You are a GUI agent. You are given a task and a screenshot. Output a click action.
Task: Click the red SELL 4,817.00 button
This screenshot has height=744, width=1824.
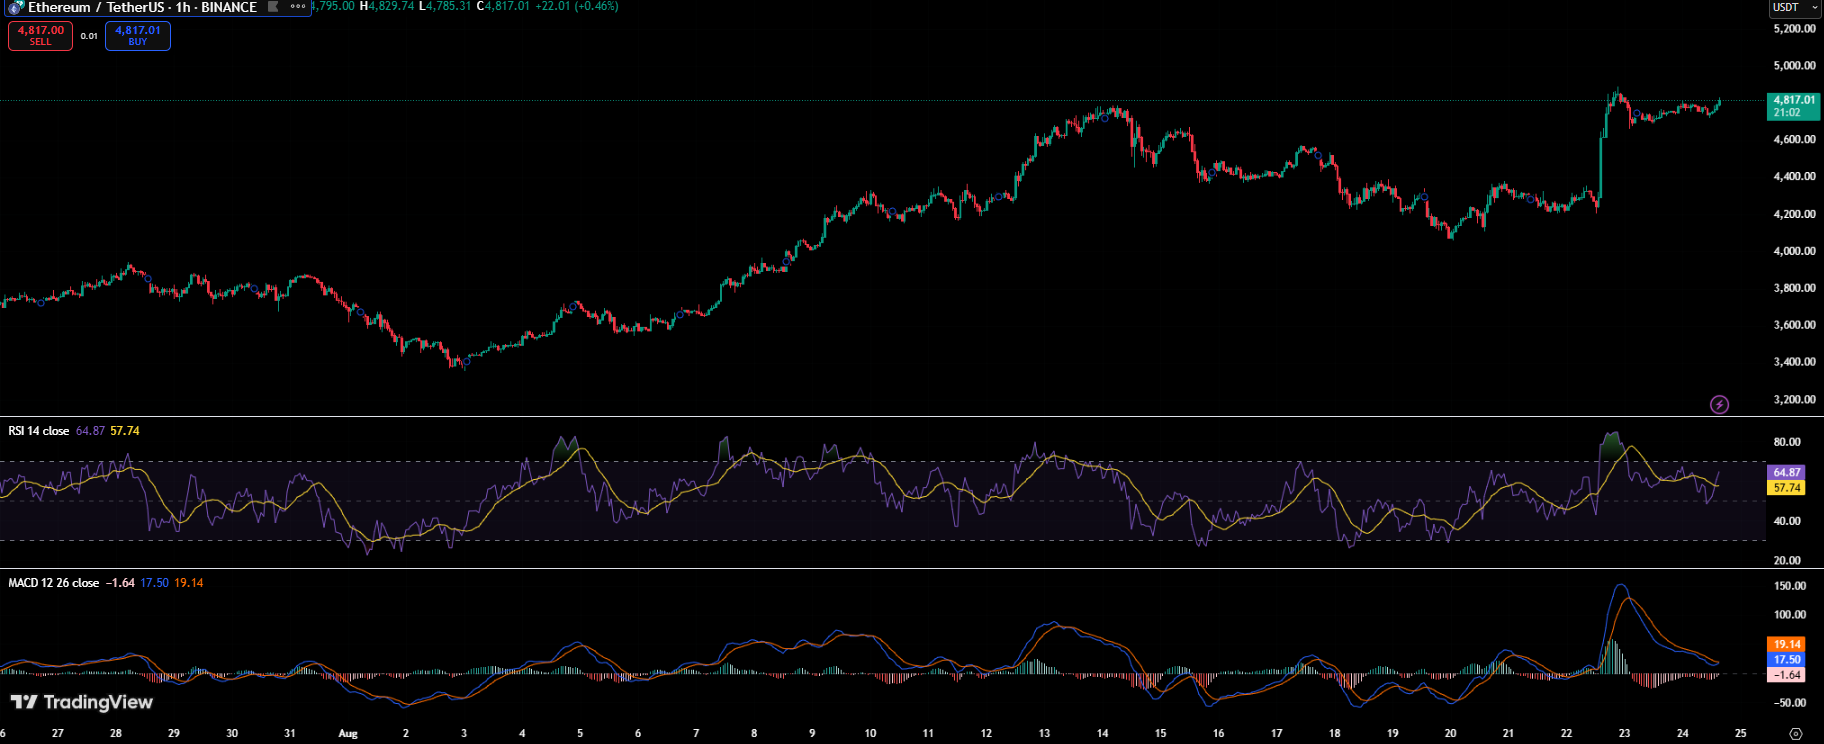40,36
